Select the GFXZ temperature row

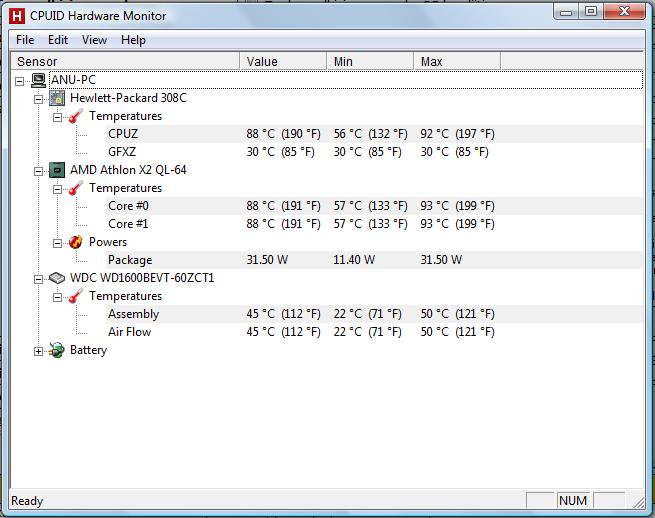pyautogui.click(x=374, y=152)
